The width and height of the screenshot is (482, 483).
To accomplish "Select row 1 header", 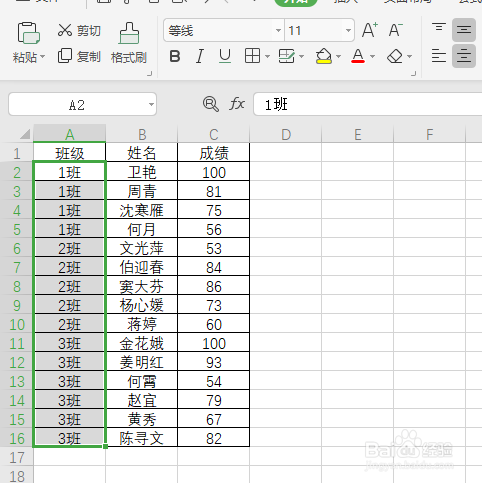I will coord(17,153).
